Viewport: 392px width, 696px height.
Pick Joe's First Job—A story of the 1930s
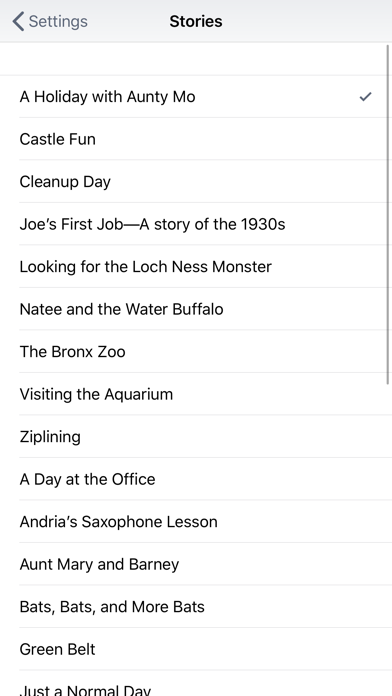click(x=196, y=224)
